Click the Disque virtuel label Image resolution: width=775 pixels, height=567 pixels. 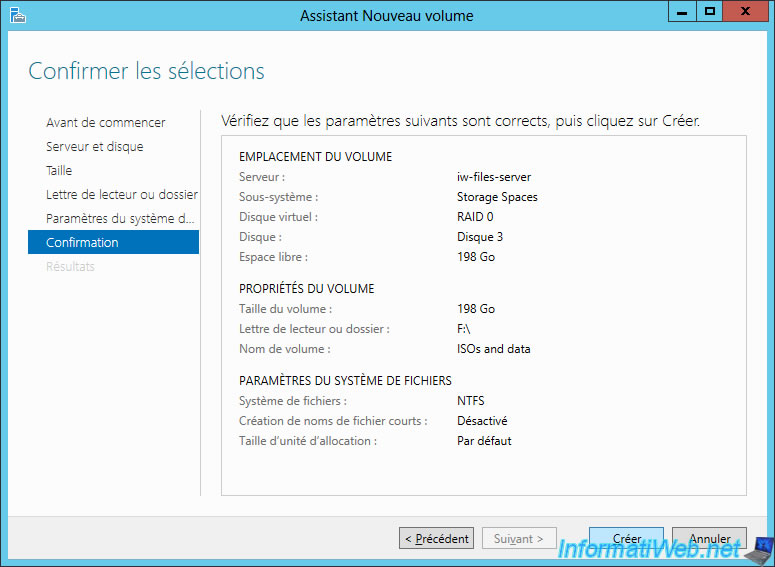pos(278,217)
